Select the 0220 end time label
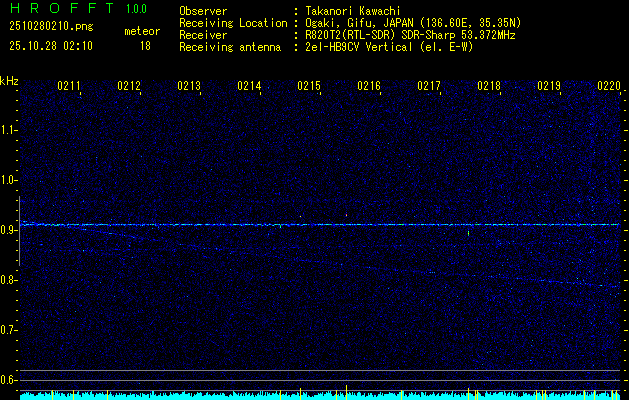Screen dimensions: 629x400 pyautogui.click(x=608, y=87)
